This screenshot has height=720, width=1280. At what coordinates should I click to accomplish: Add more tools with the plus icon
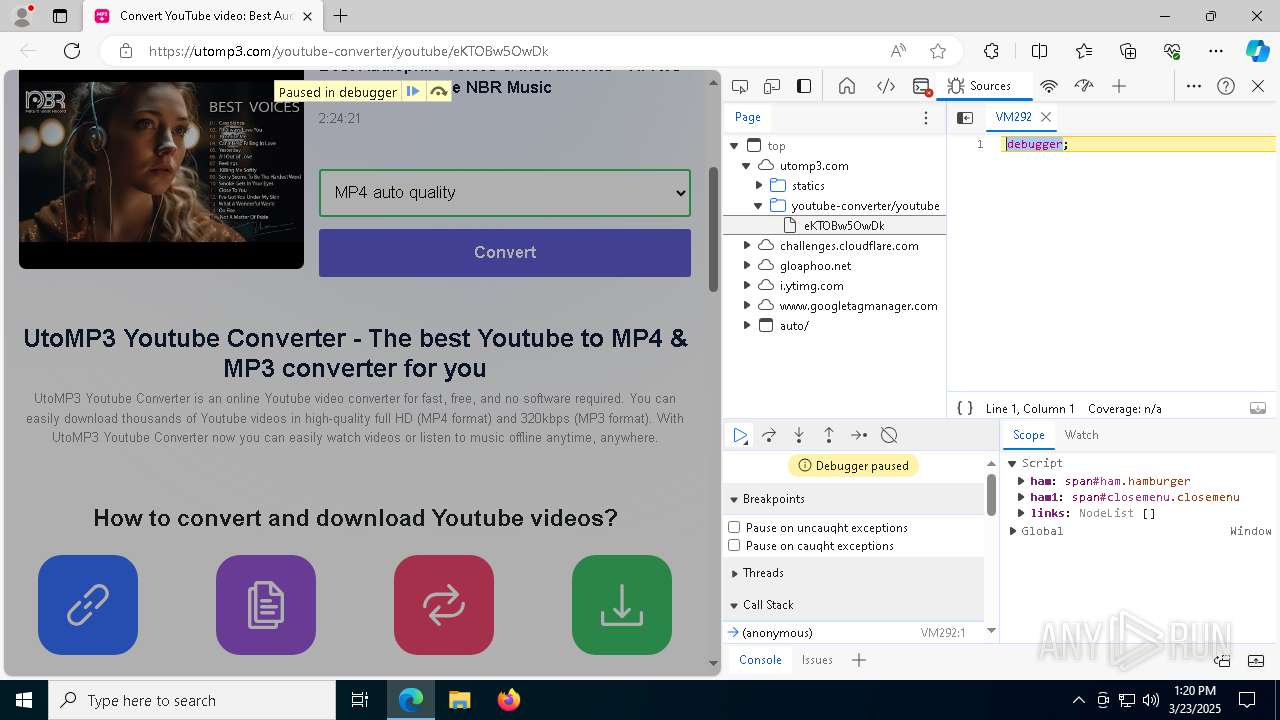[1119, 86]
